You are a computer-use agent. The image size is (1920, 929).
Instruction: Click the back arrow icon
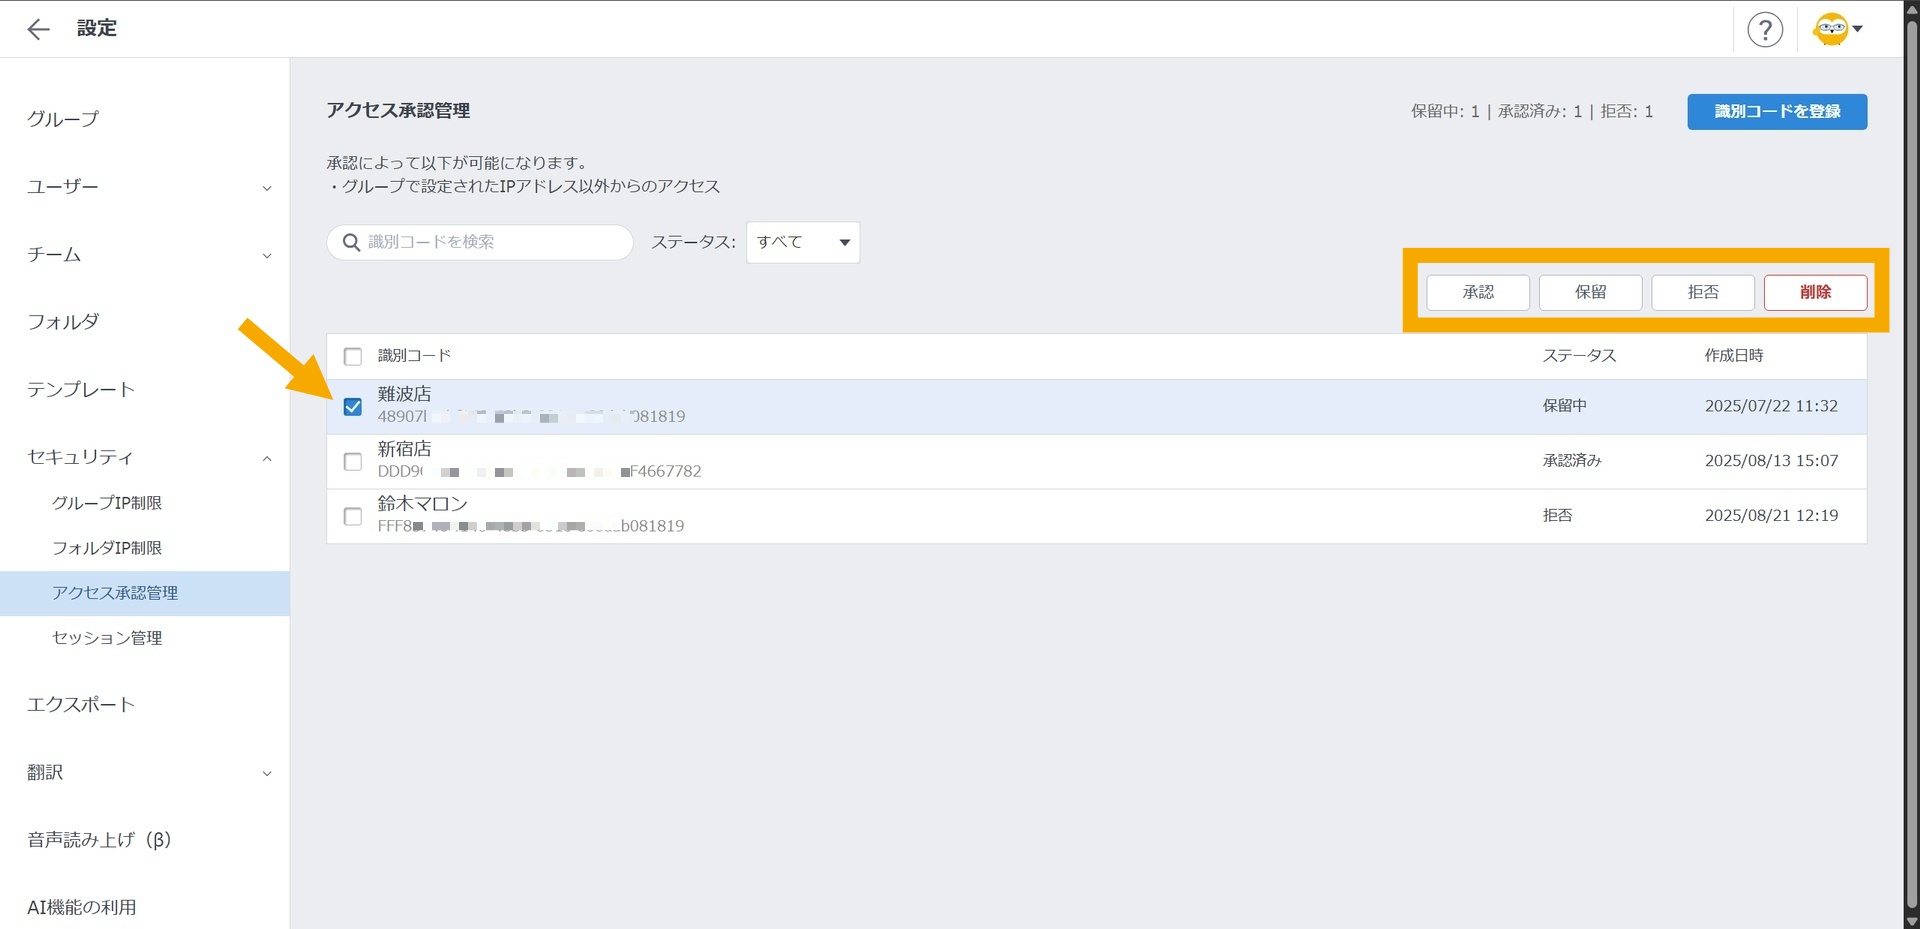tap(38, 29)
